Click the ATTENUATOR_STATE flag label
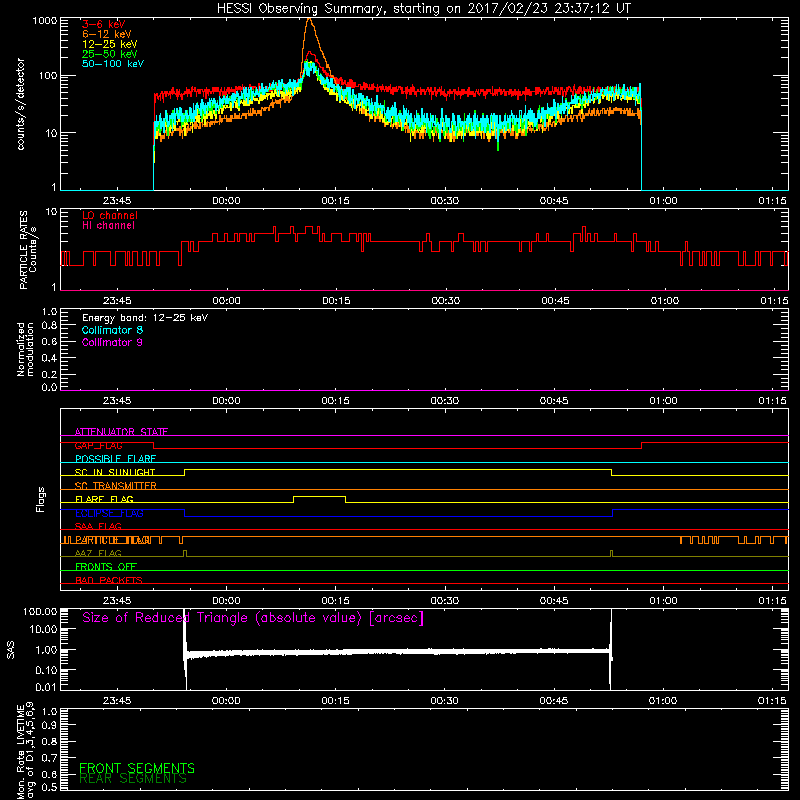This screenshot has width=800, height=800. pos(121,432)
